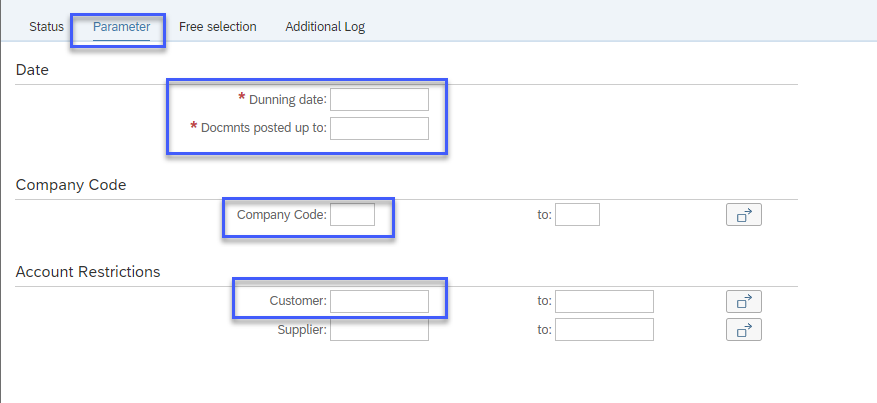This screenshot has height=403, width=877.
Task: Open multiple selection for Company Code
Action: coord(744,215)
